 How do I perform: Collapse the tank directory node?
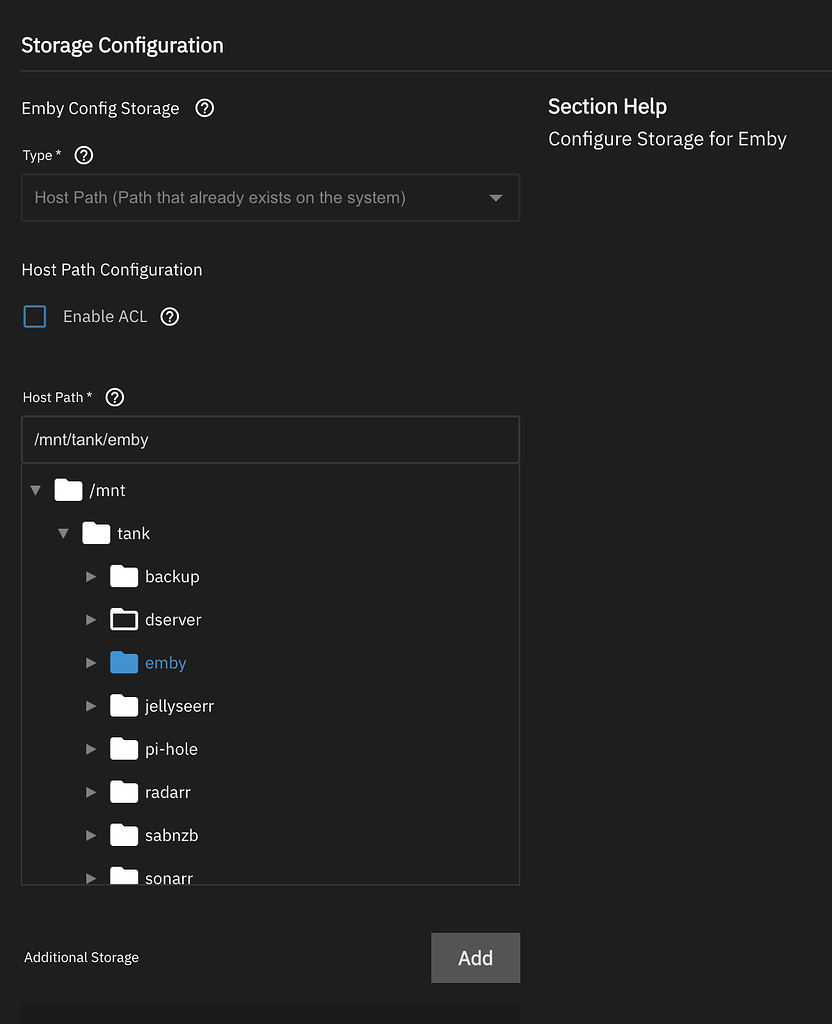point(63,533)
